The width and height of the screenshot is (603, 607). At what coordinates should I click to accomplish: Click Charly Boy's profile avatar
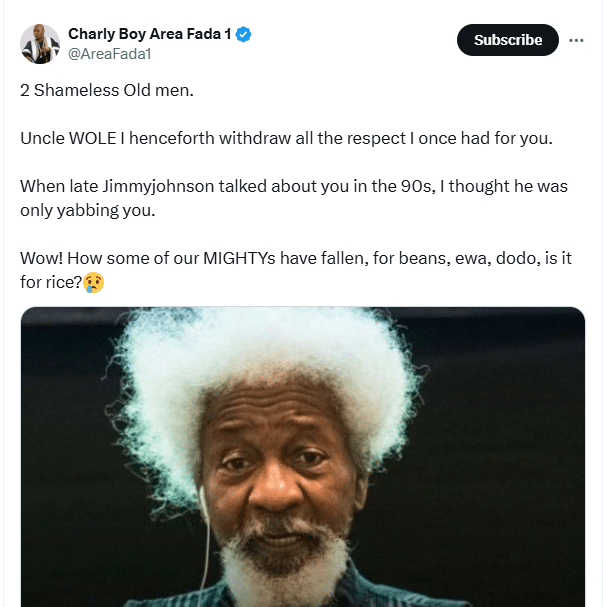coord(40,44)
